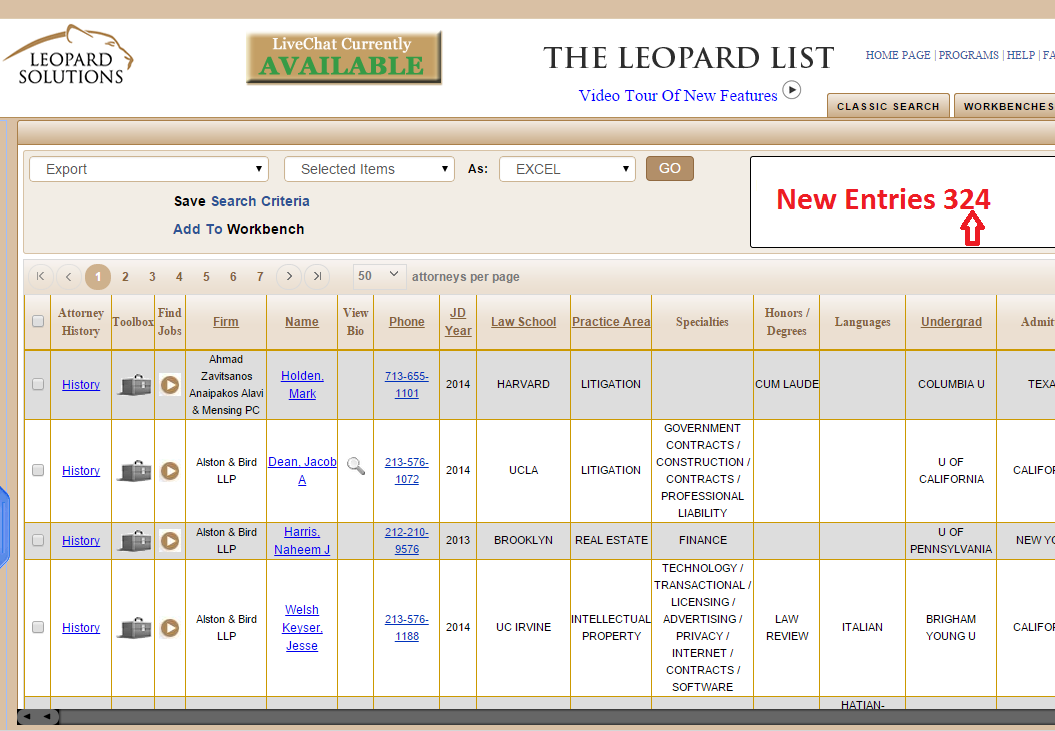Click Add To Workbench link

[x=238, y=229]
